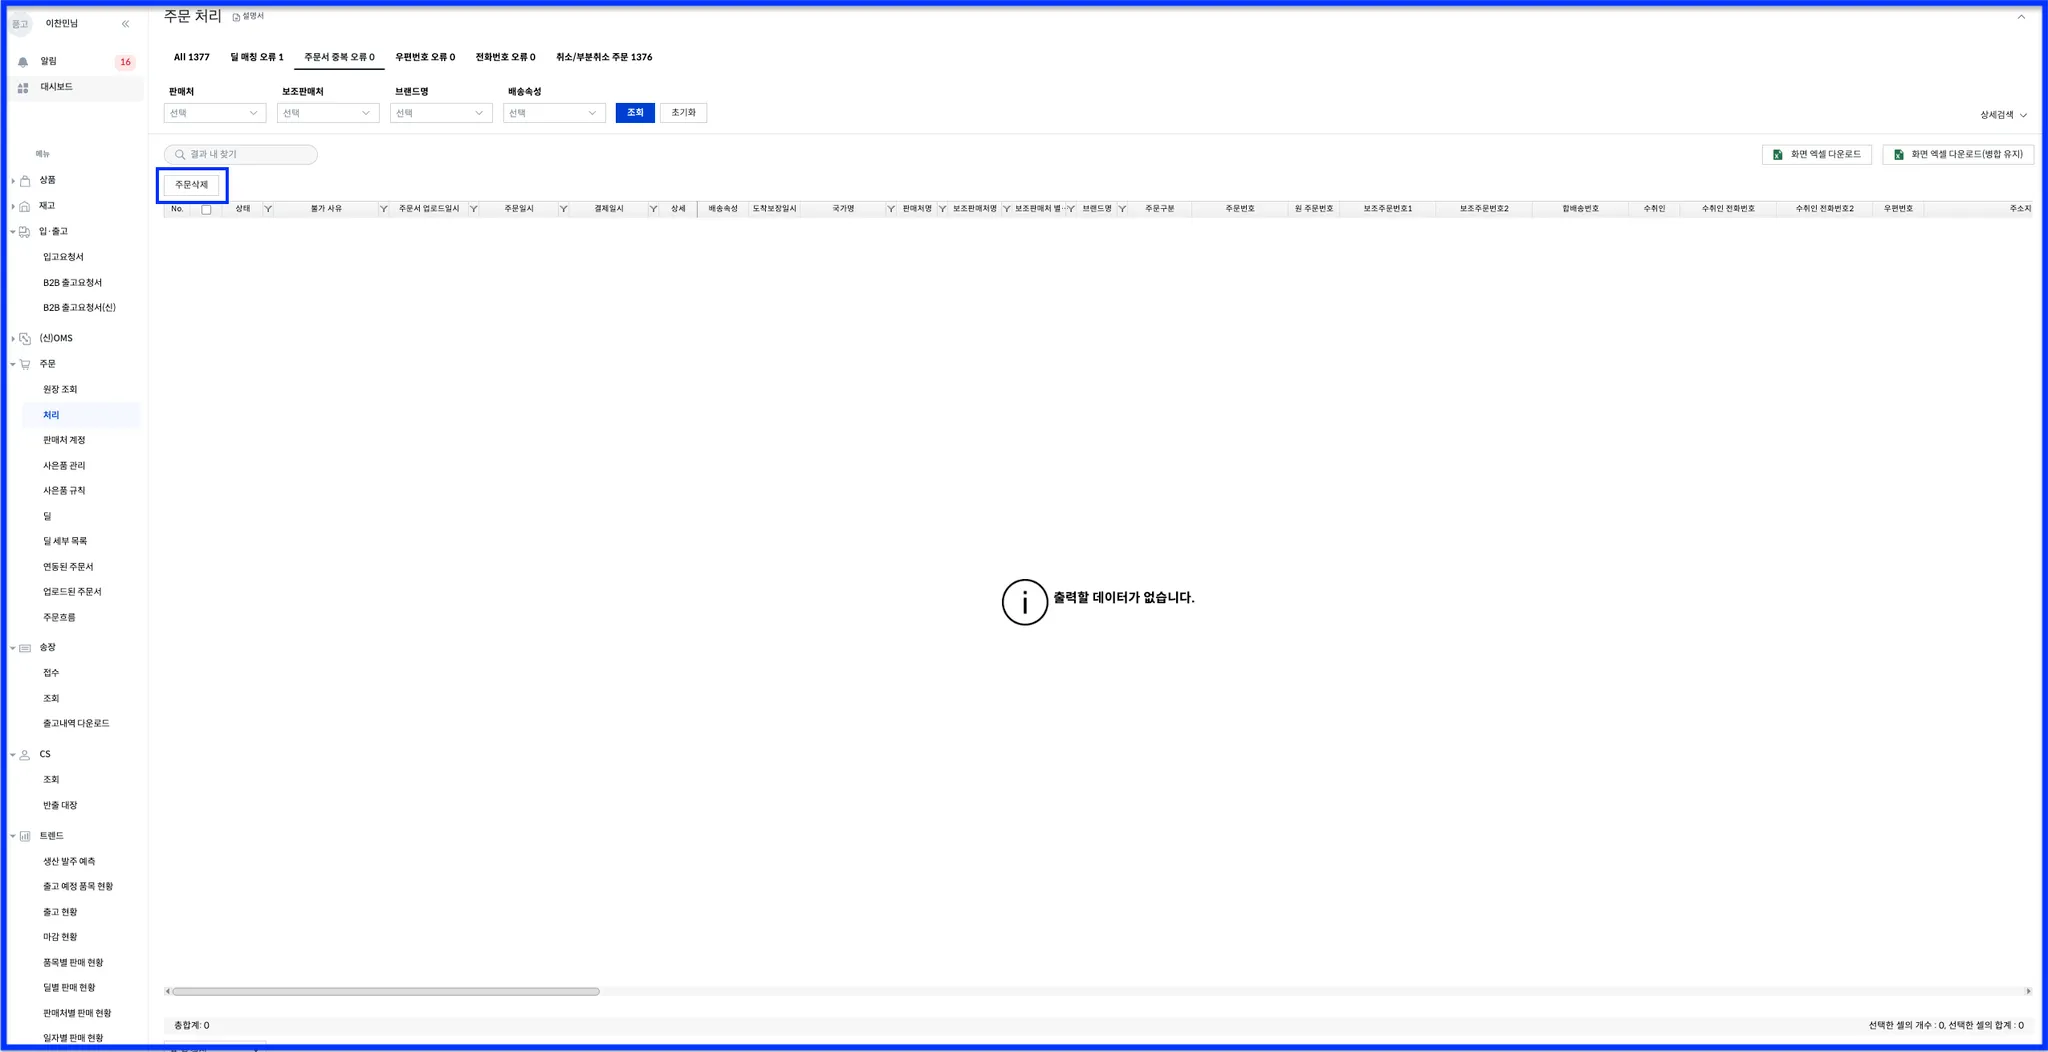
Task: Expand the 재고 menu arrow
Action: [13, 206]
